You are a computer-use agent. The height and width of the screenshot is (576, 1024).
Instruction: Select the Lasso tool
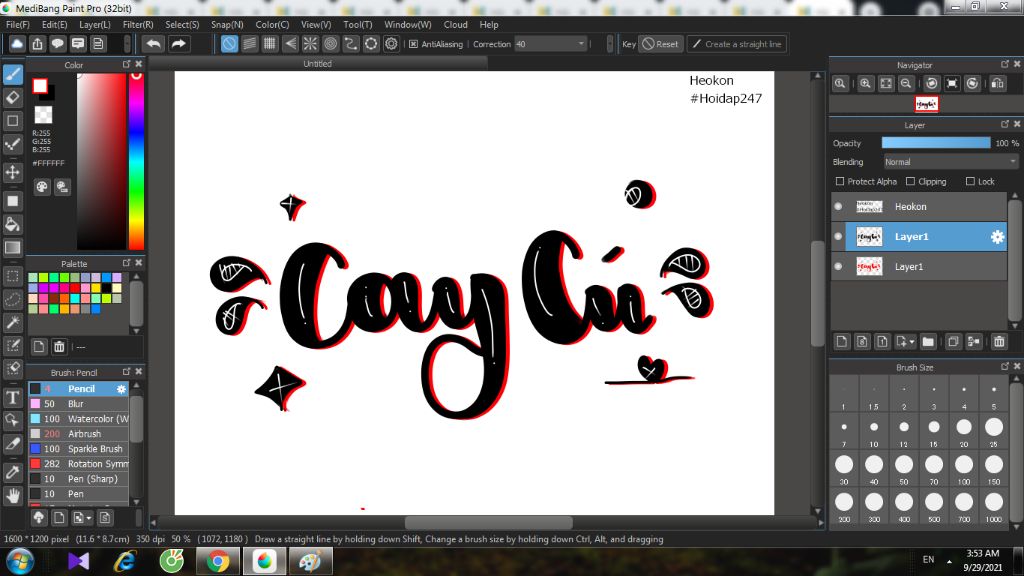(x=12, y=299)
